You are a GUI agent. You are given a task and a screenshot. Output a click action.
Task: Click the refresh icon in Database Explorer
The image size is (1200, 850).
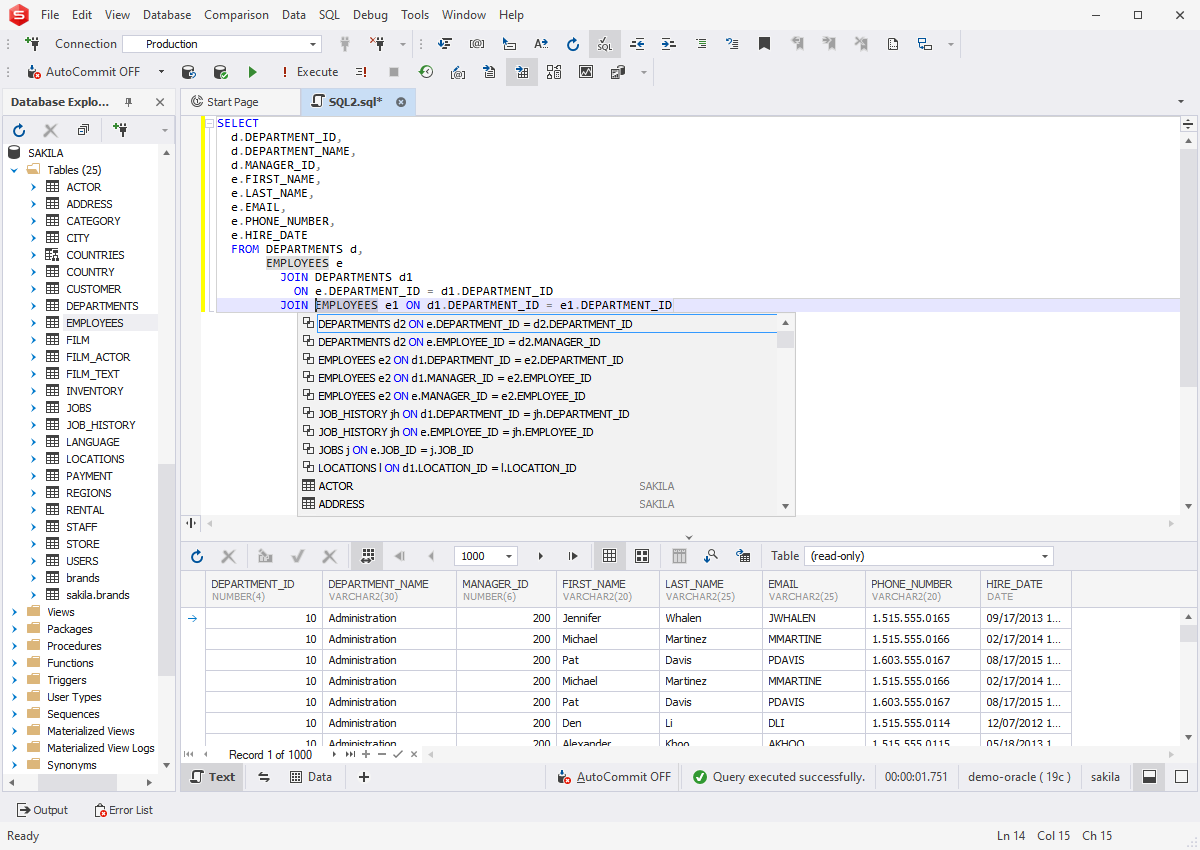point(19,130)
